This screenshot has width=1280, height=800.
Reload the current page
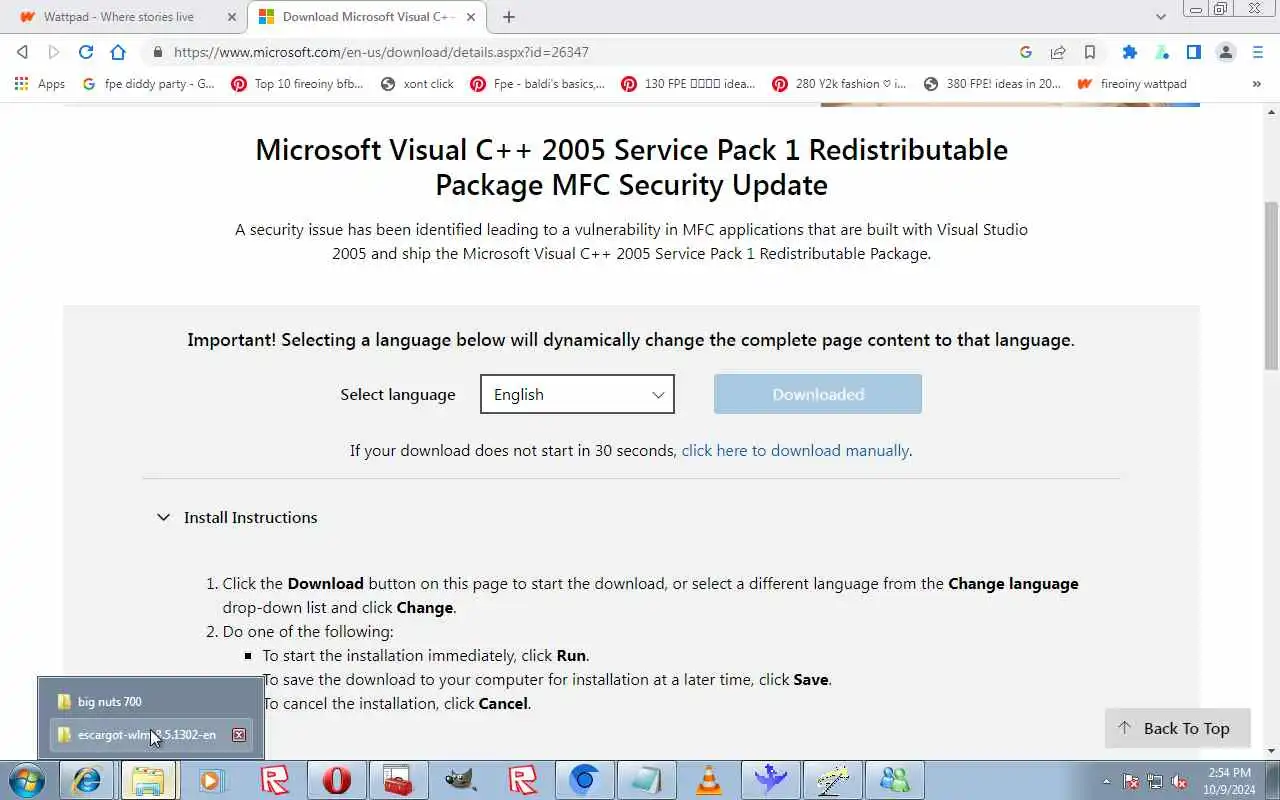click(86, 52)
